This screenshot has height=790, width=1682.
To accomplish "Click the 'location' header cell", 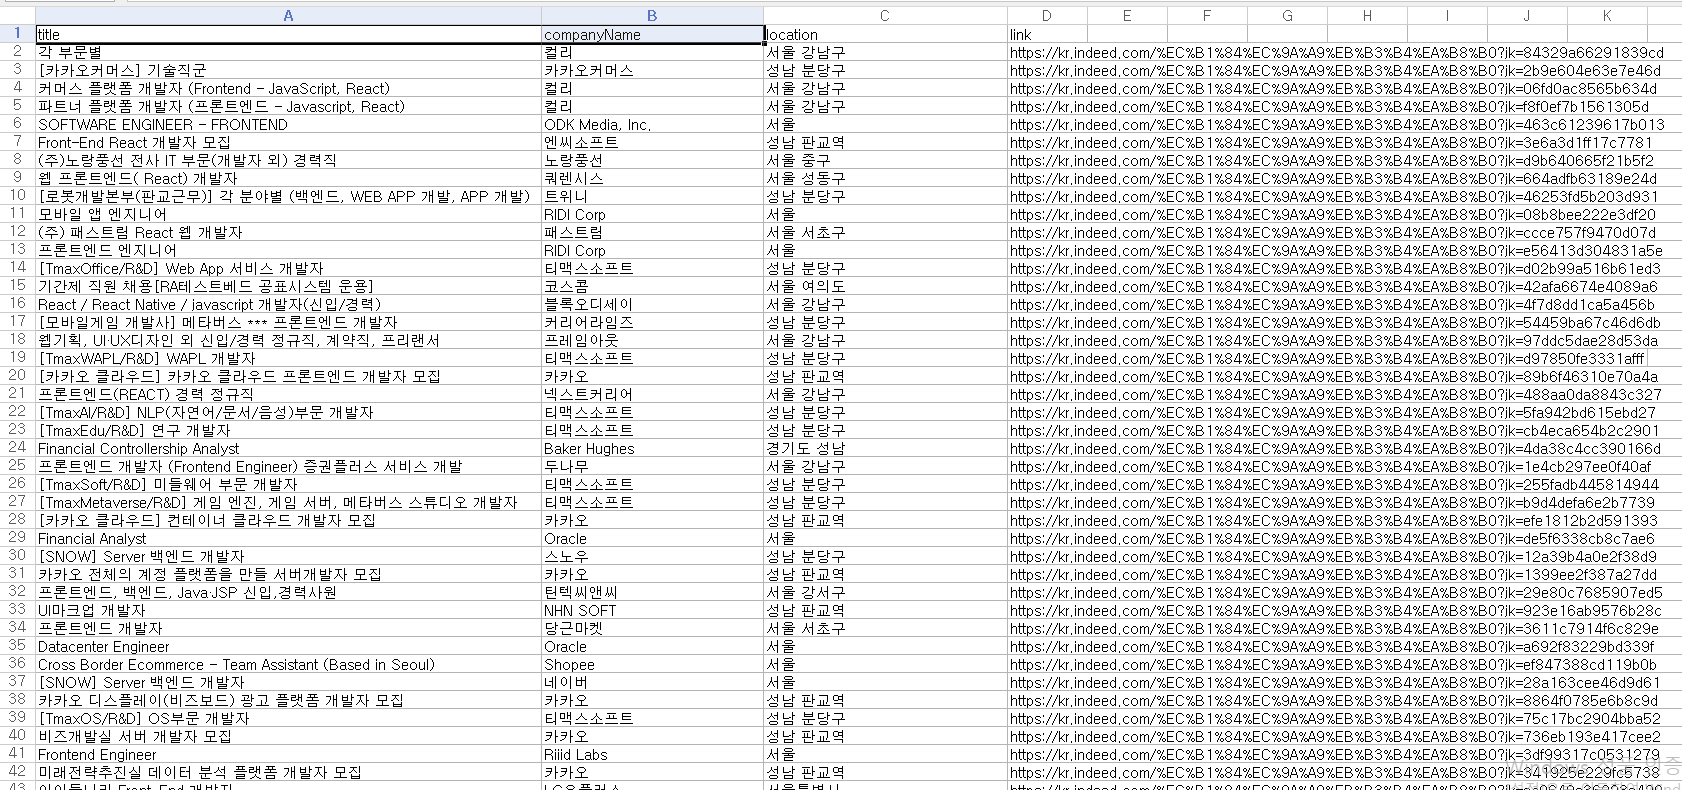I will click(885, 34).
